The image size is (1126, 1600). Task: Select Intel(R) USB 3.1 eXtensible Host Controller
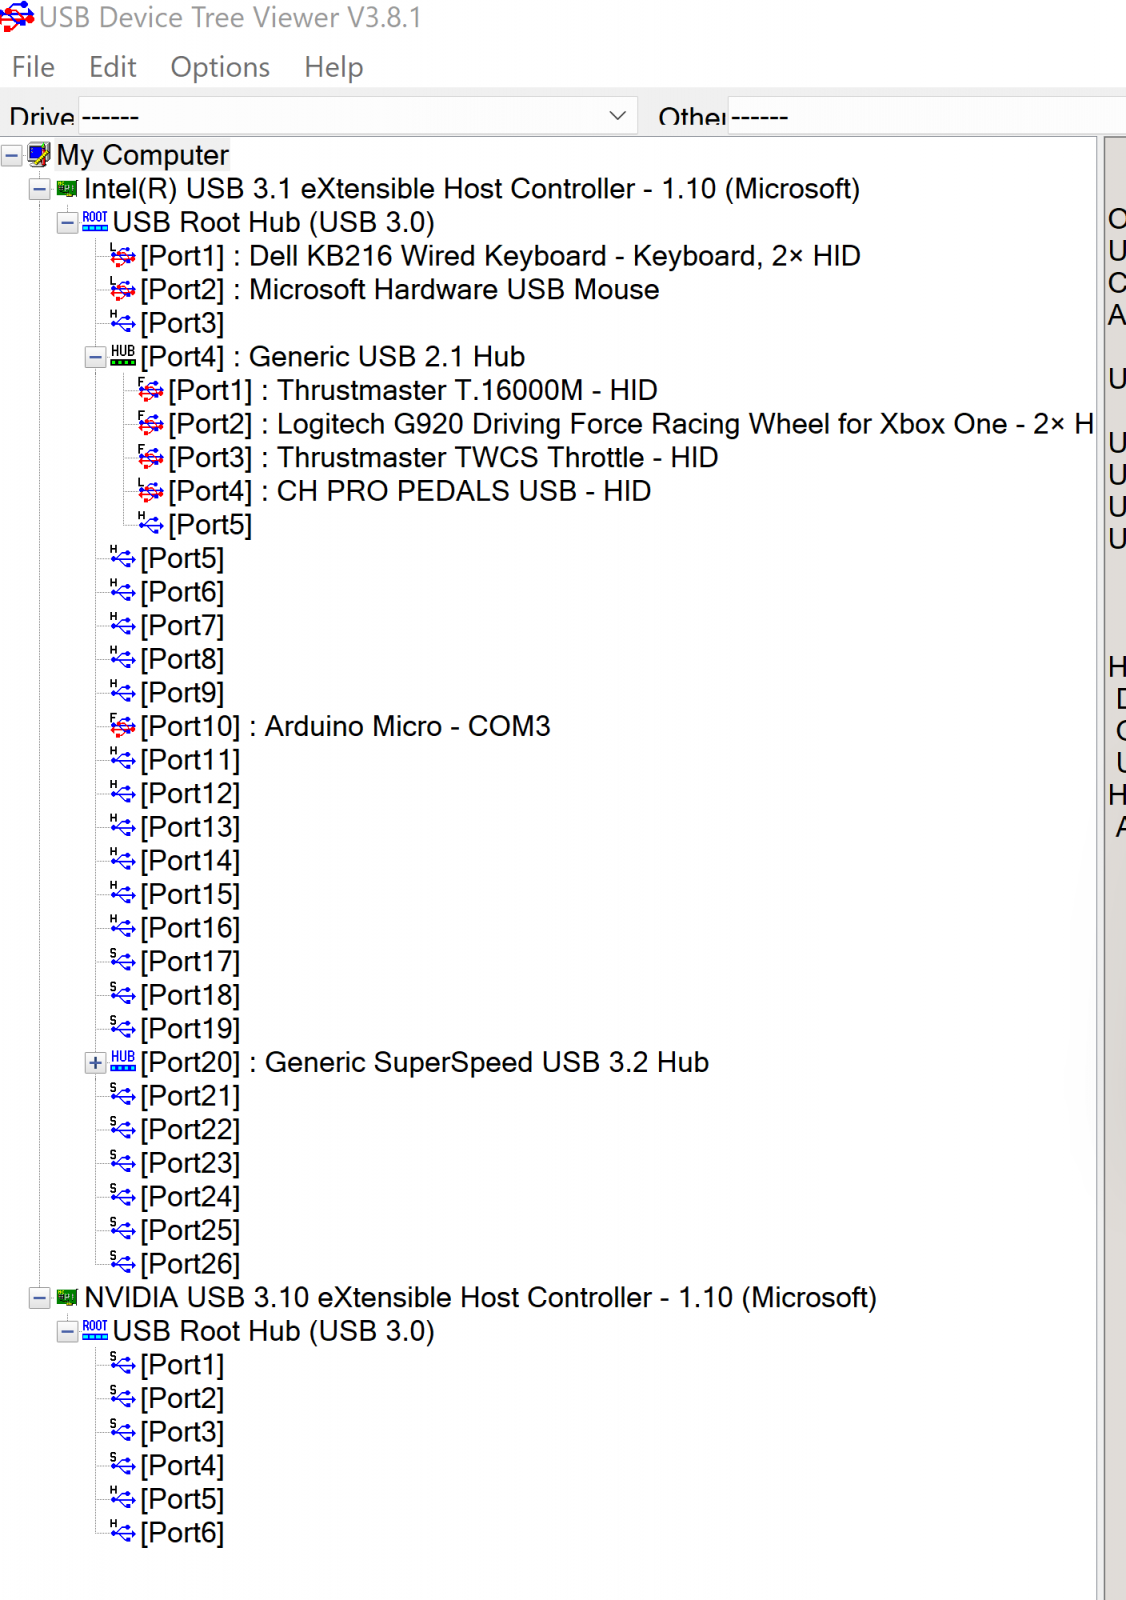472,189
